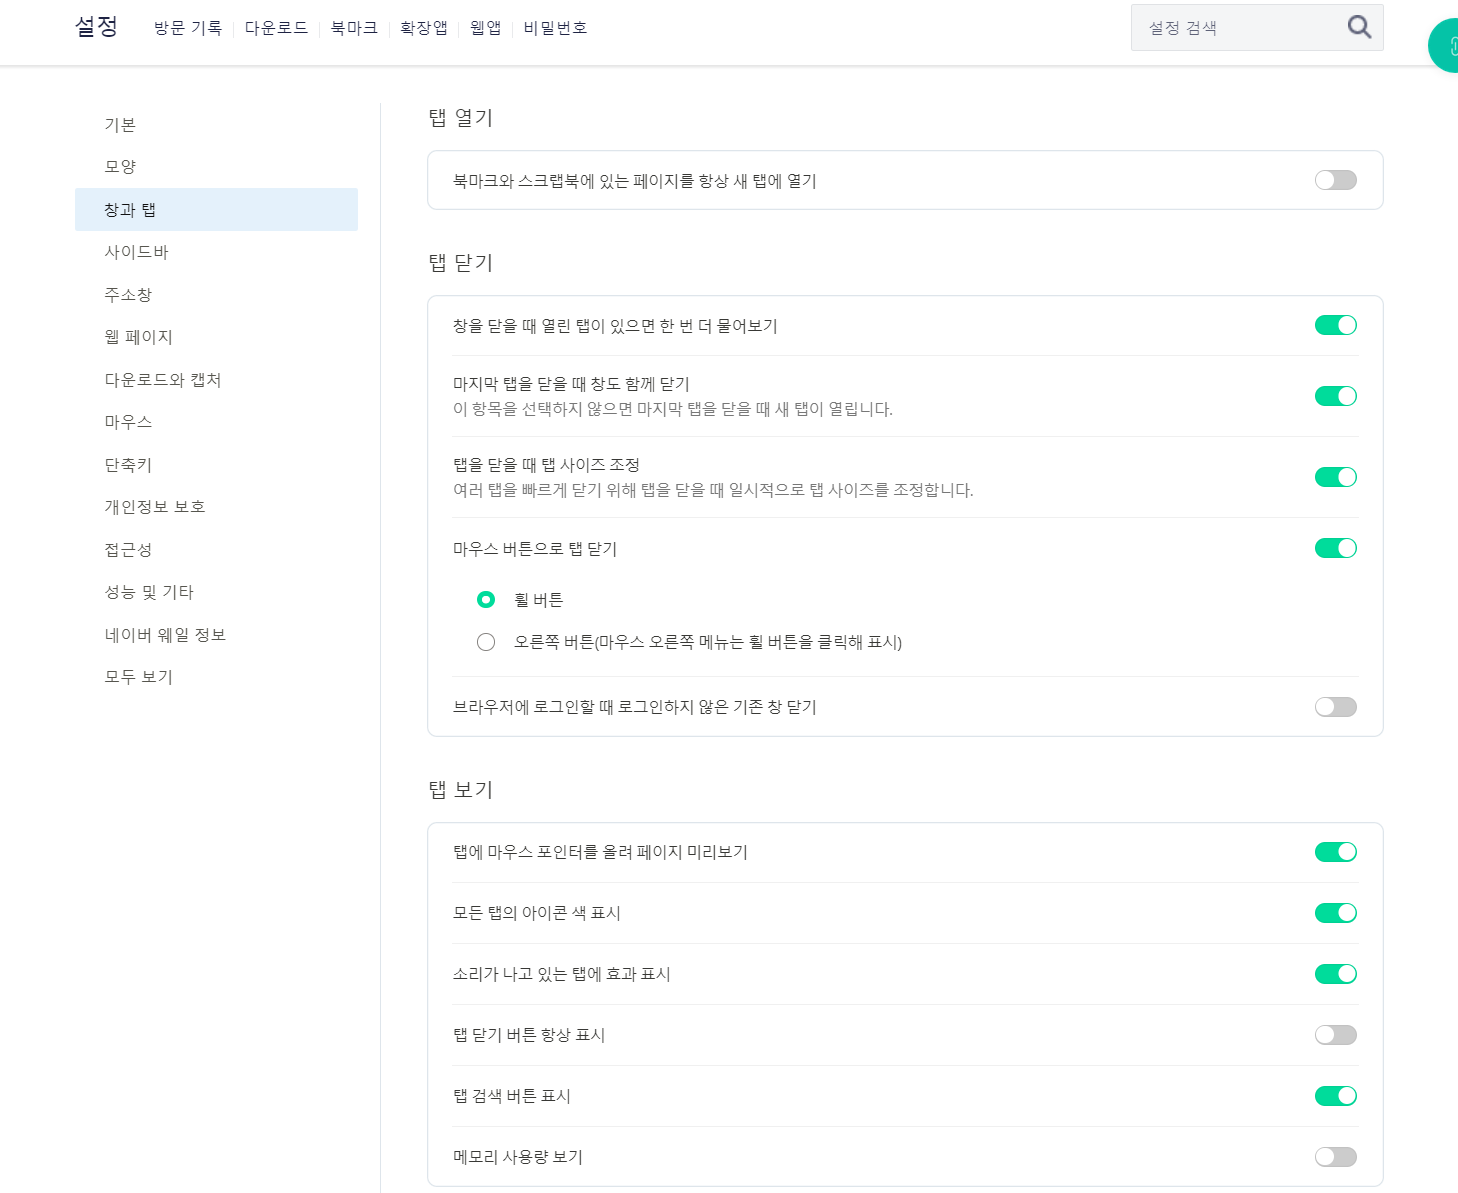Disable page preview on tab hover
This screenshot has height=1193, width=1458.
[1335, 852]
